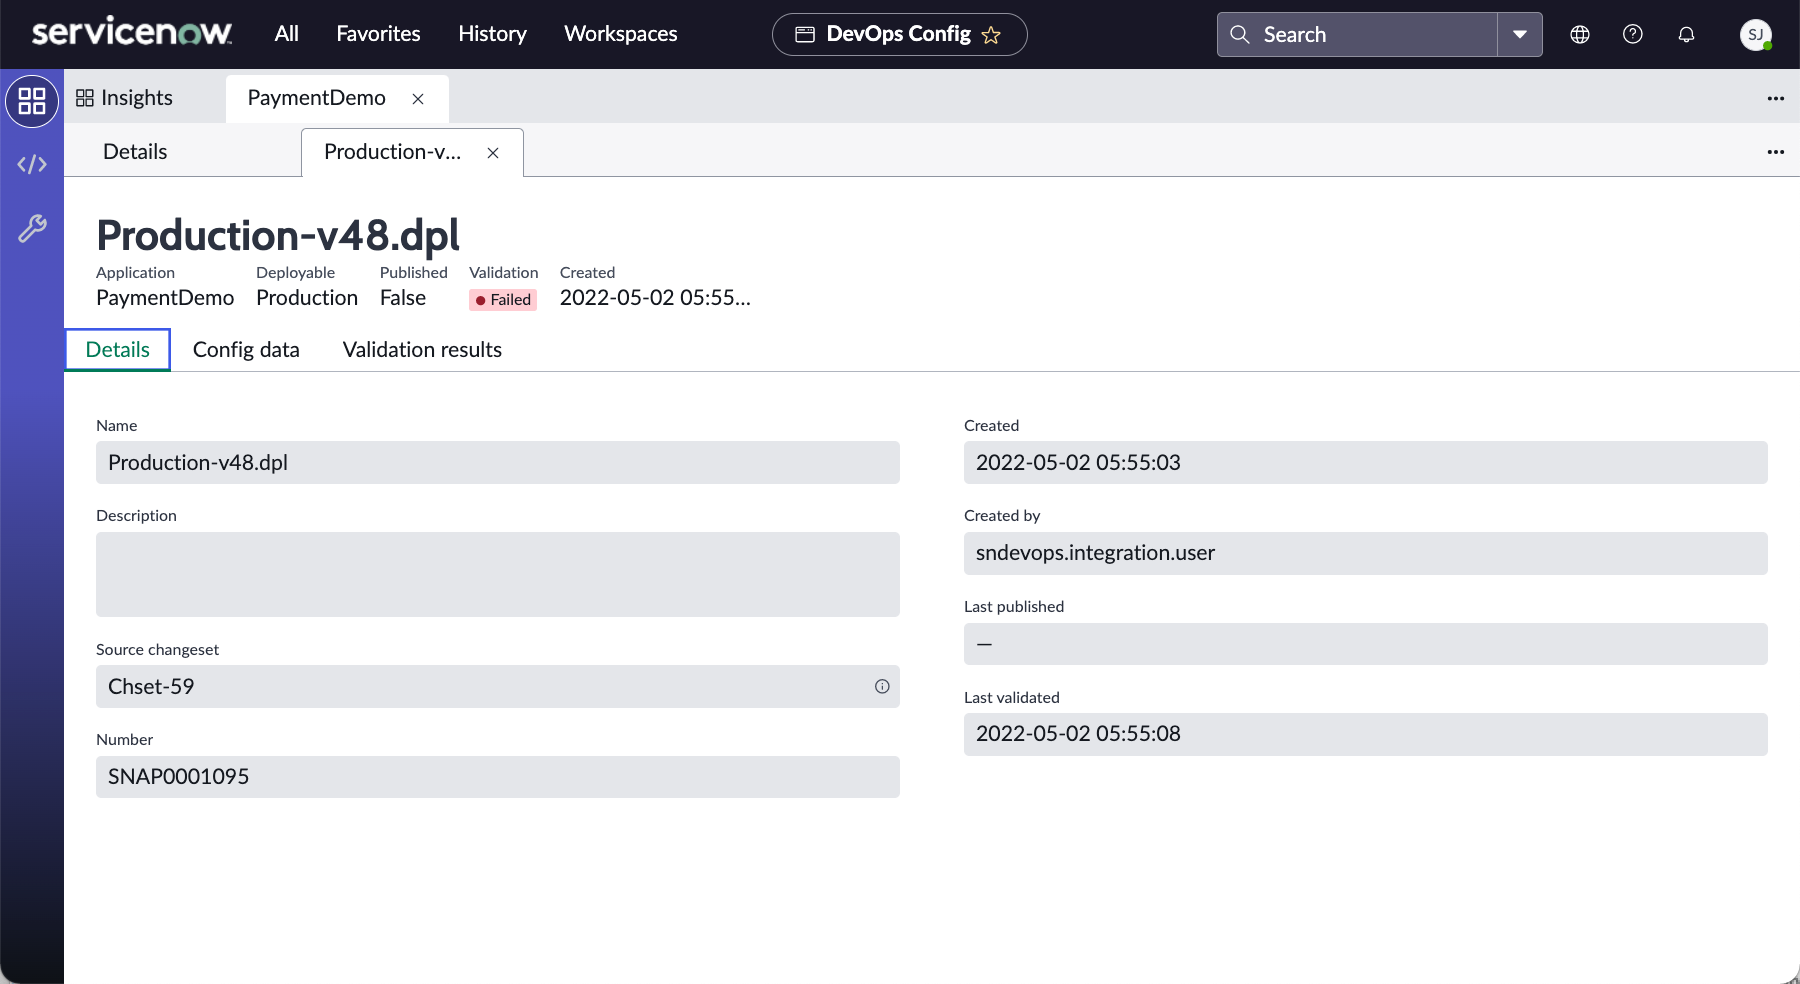Image resolution: width=1800 pixels, height=984 pixels.
Task: Favorite DevOps Config with the star icon
Action: [991, 35]
